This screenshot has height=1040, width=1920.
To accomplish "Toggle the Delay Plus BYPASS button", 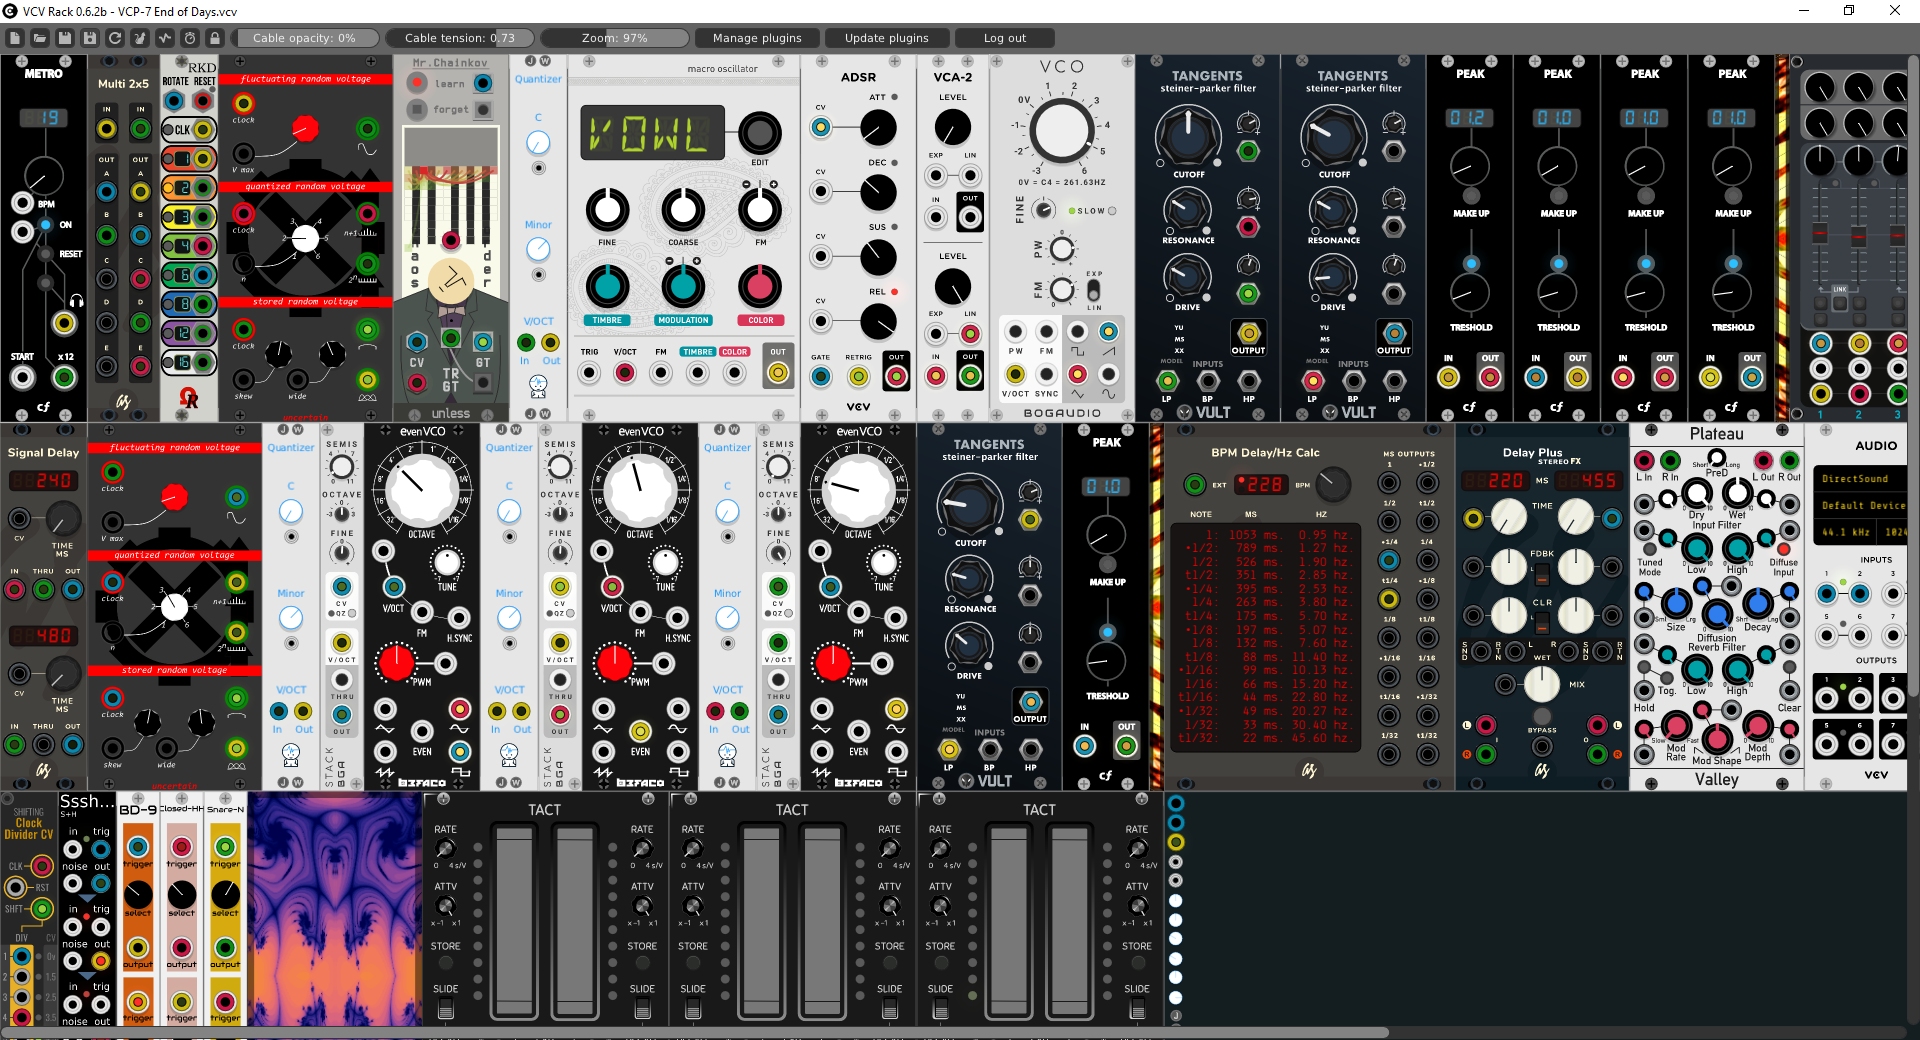I will point(1542,716).
